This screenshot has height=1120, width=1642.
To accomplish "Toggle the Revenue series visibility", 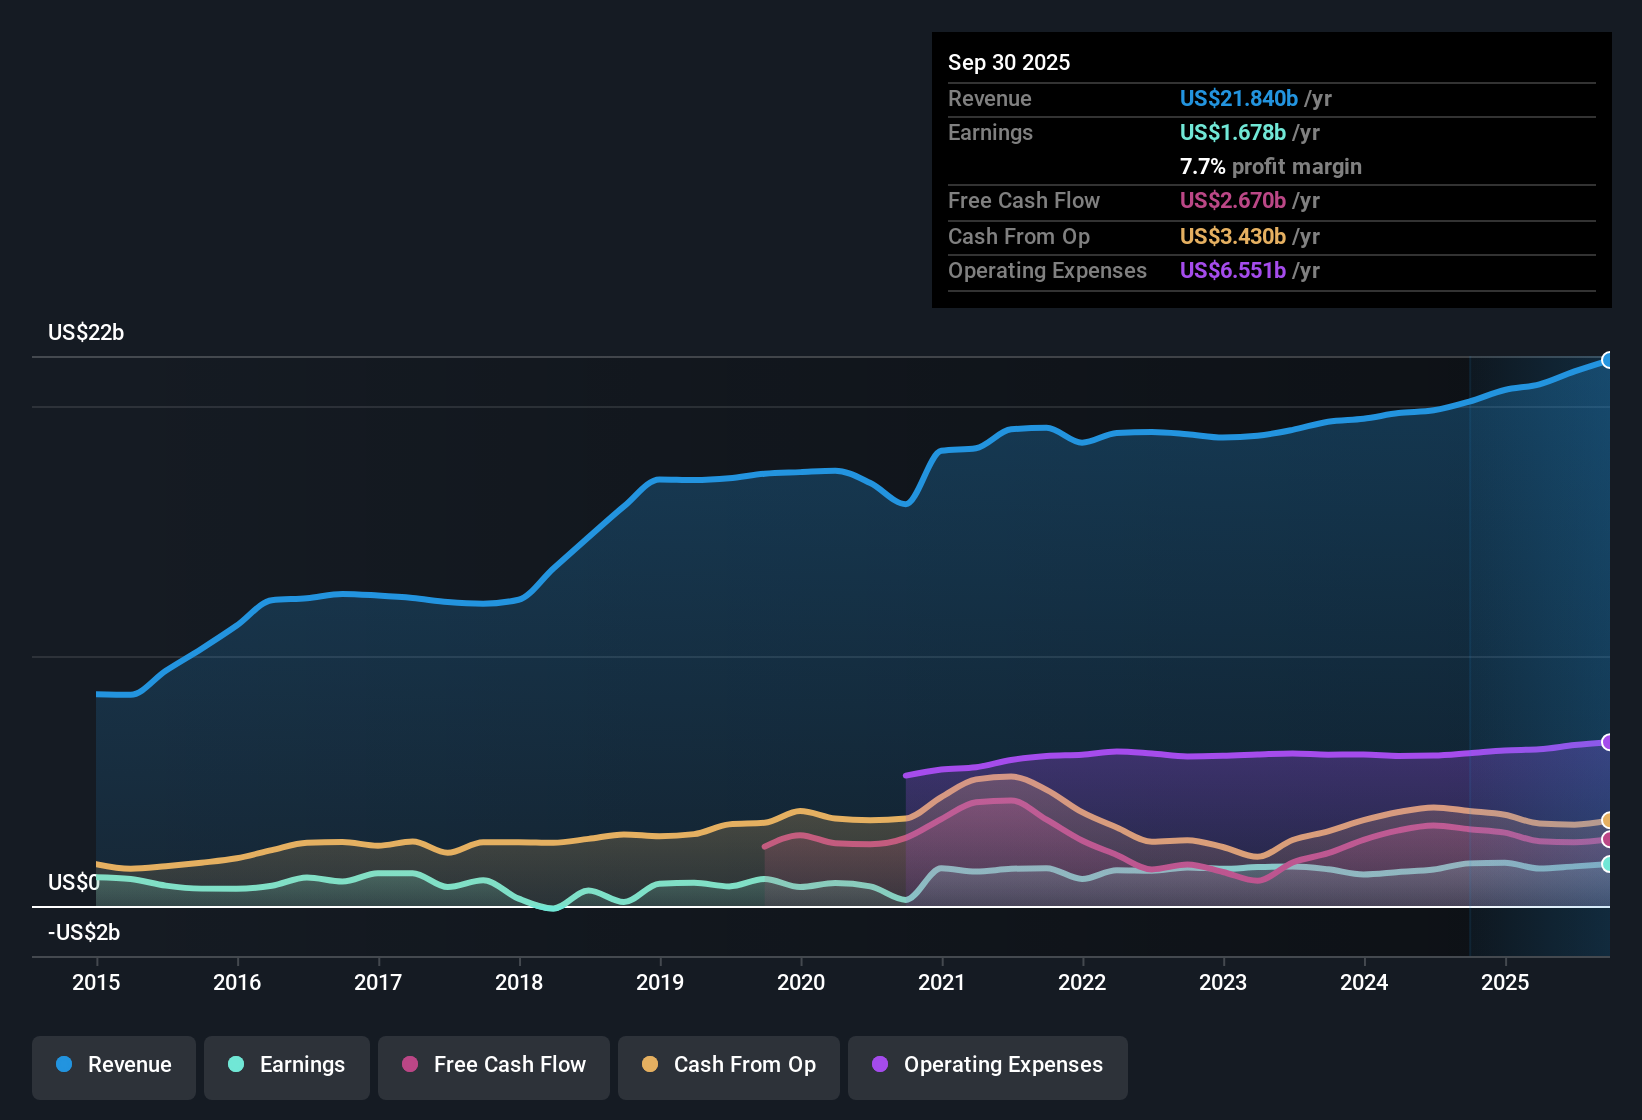I will click(113, 1065).
